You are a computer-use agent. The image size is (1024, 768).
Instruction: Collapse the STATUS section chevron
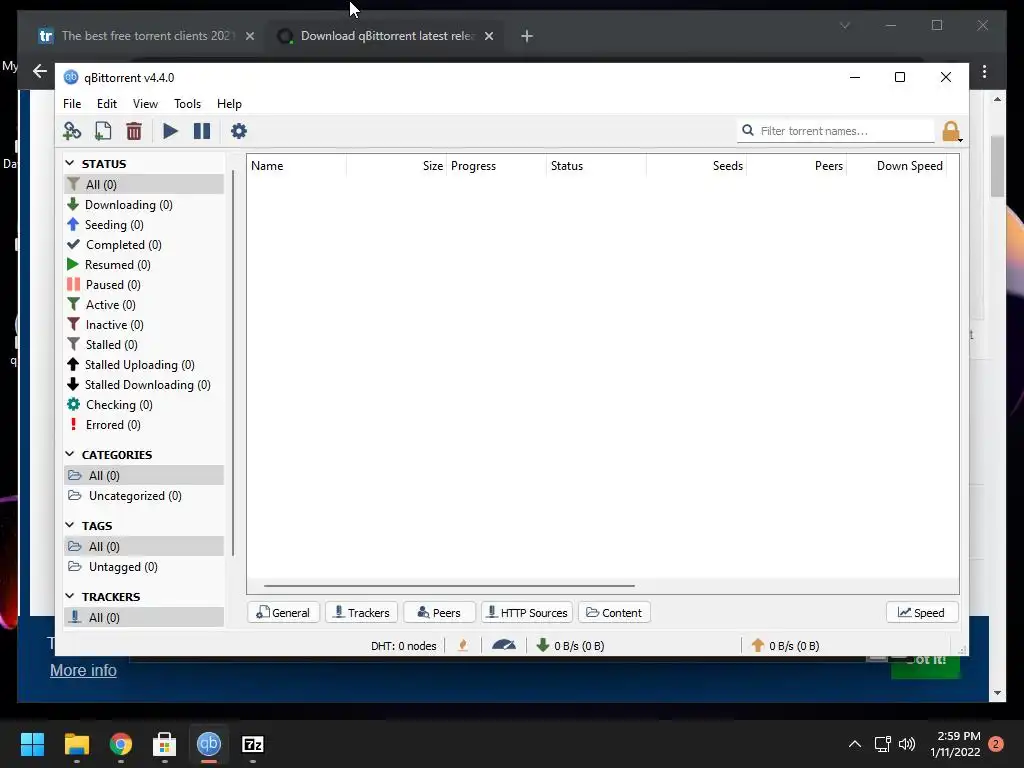click(70, 163)
